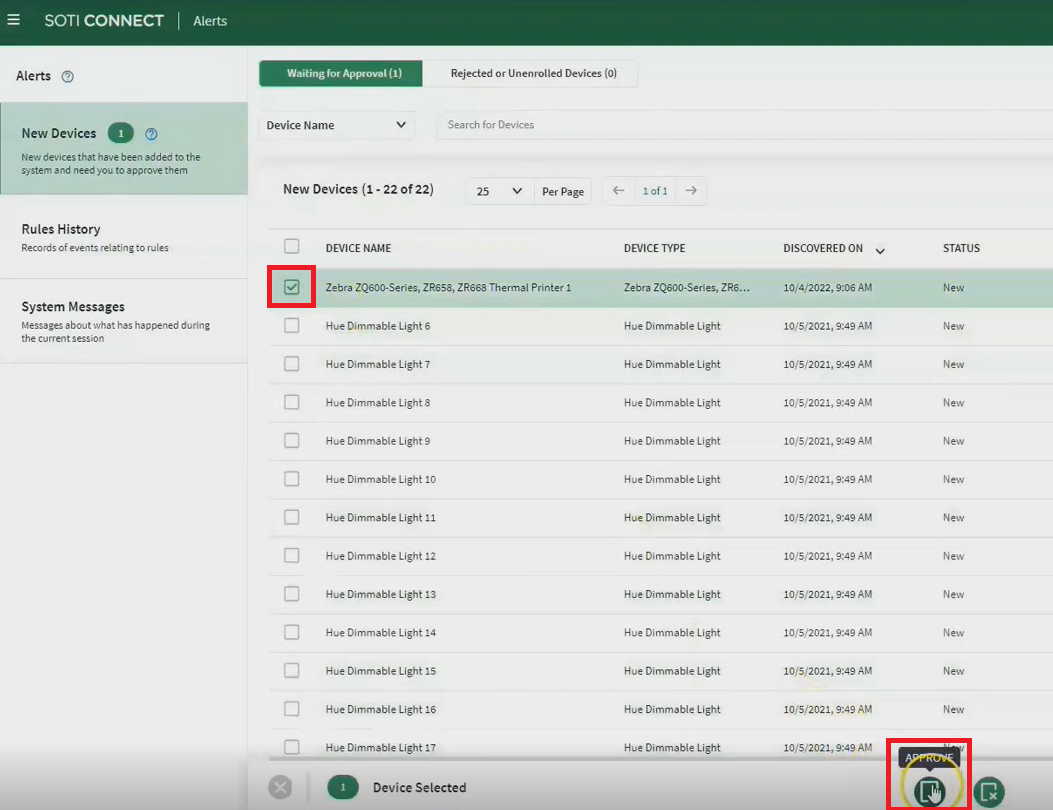Click the Search for Devices field
Viewport: 1053px width, 810px height.
click(740, 125)
